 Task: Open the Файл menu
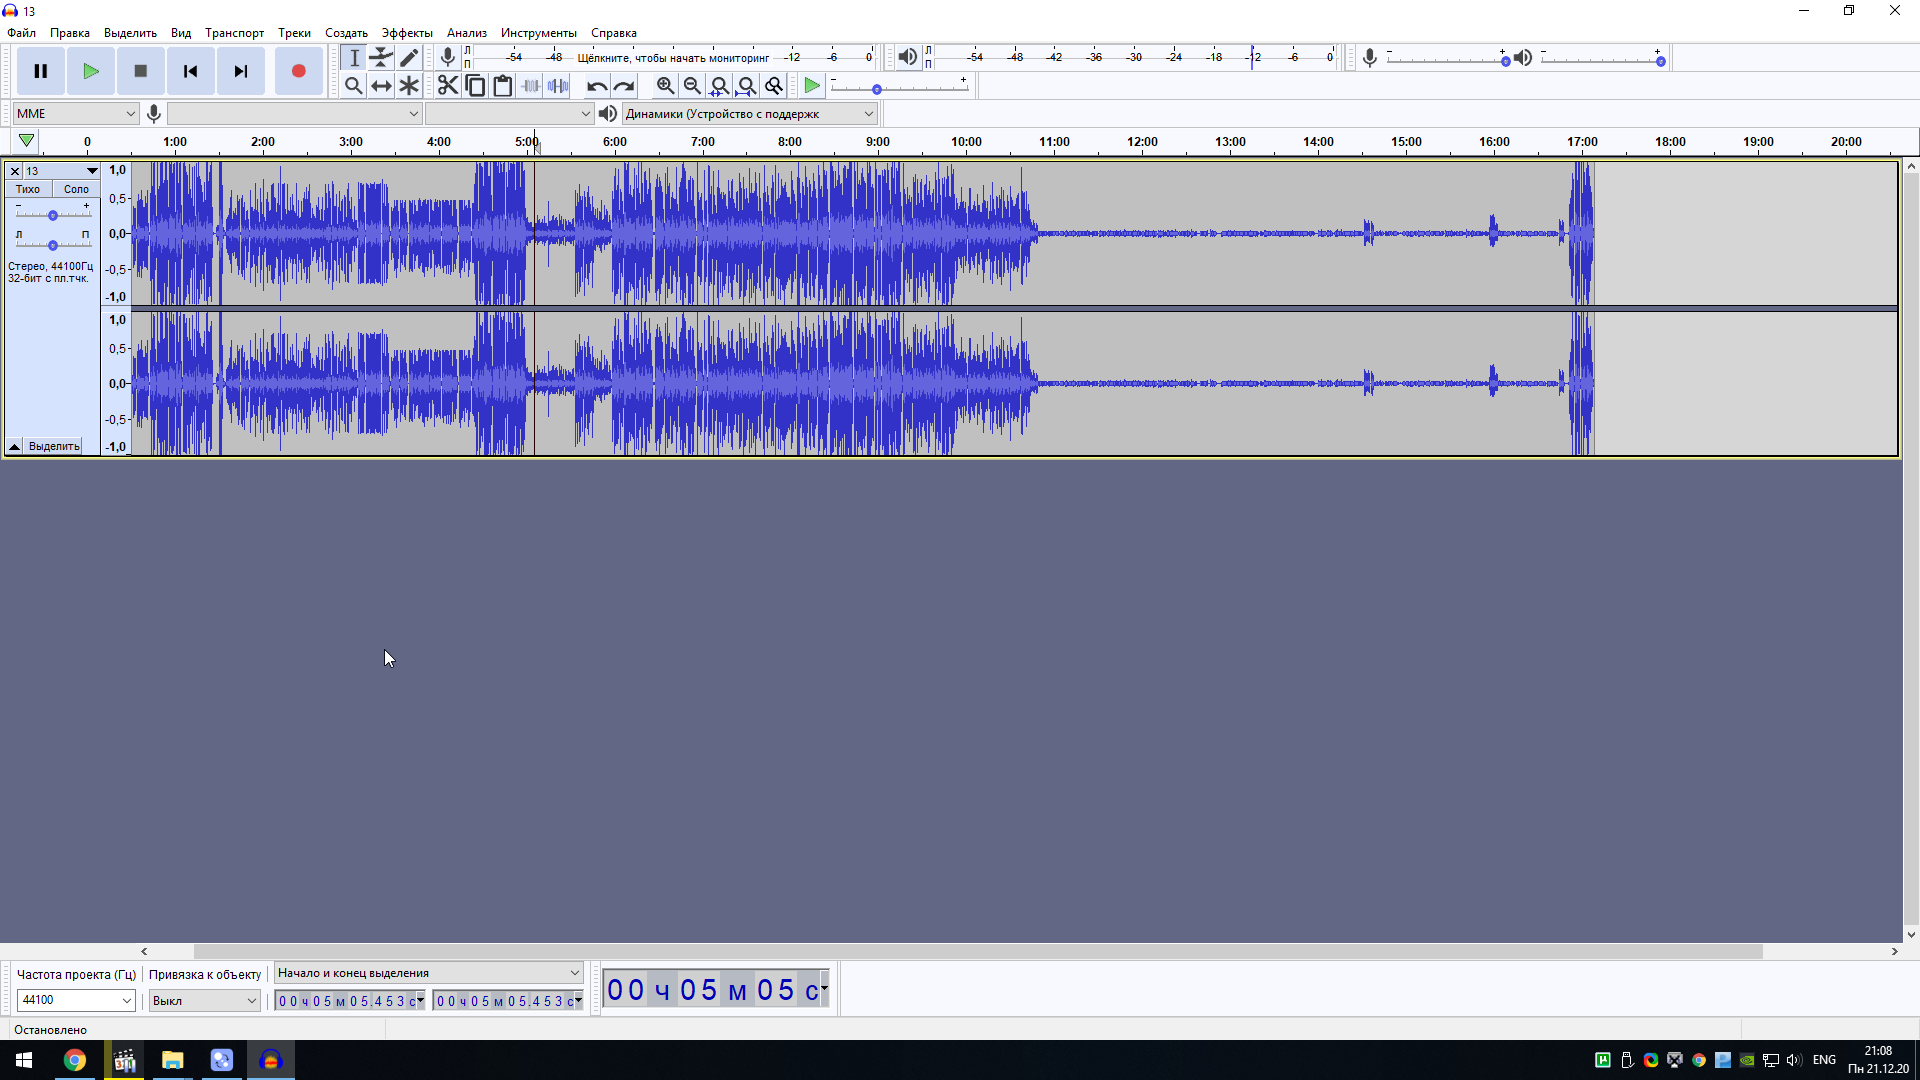21,33
